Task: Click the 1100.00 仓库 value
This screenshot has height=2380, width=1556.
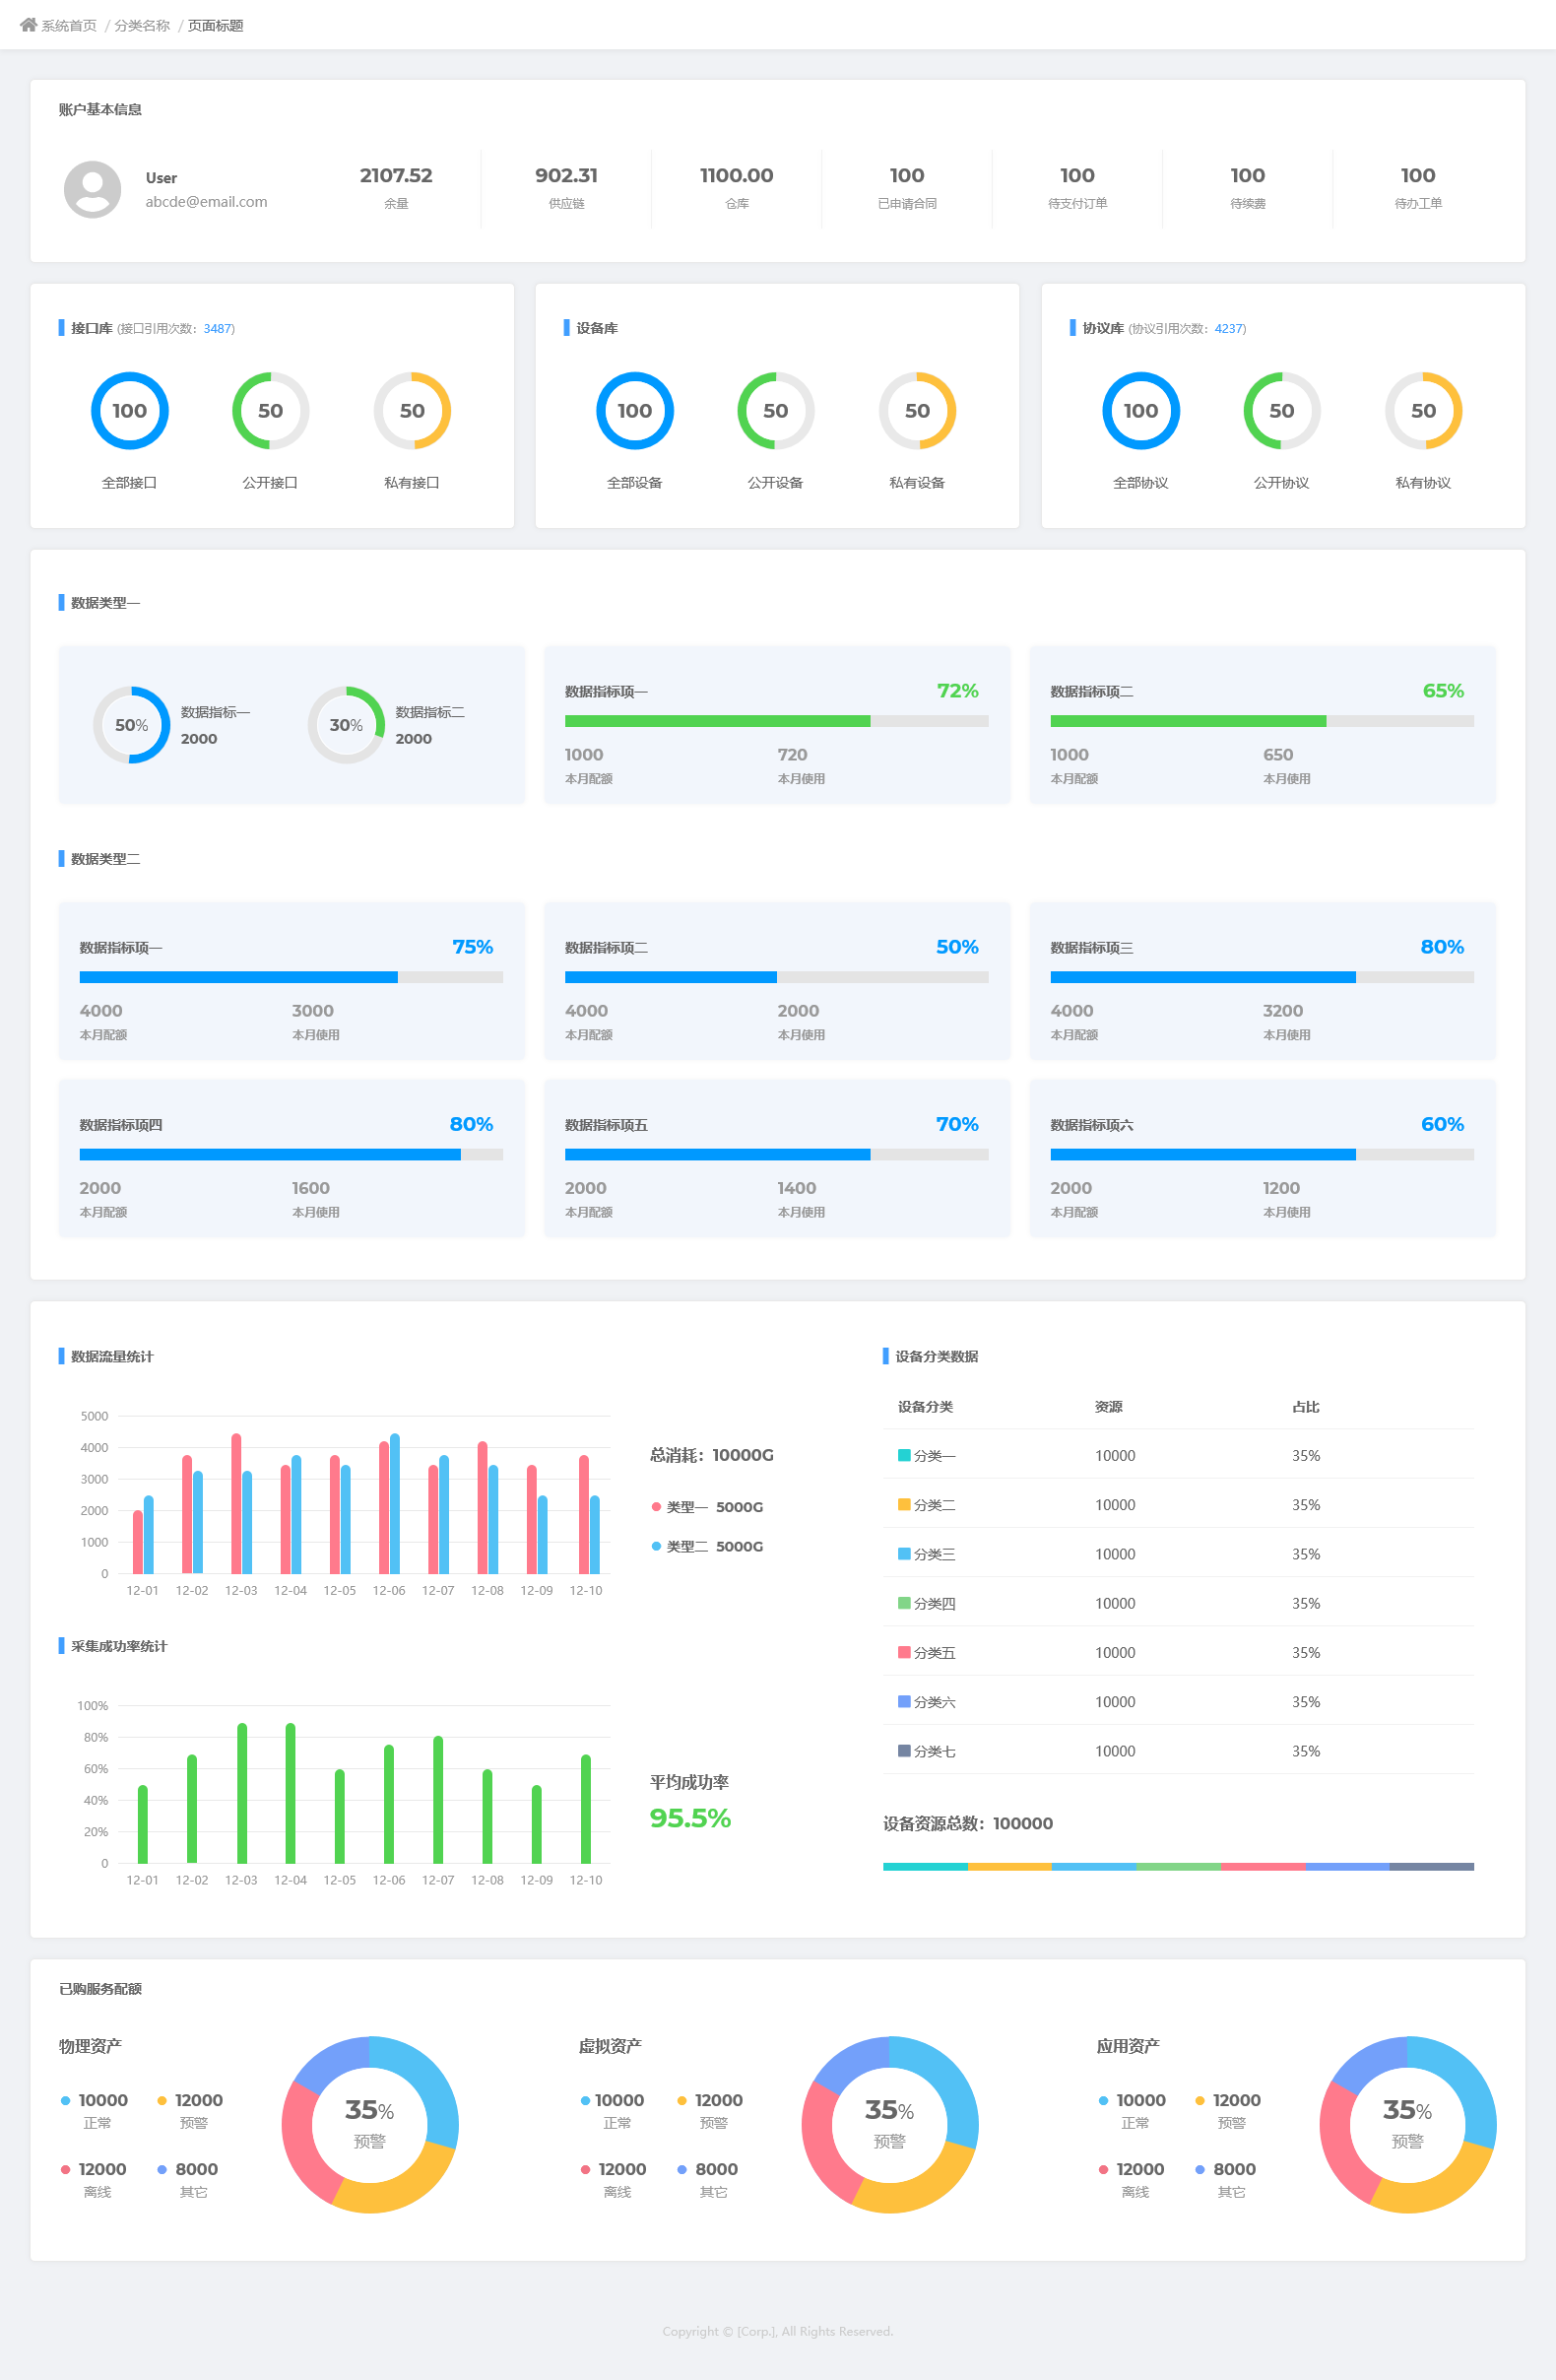Action: (x=737, y=176)
